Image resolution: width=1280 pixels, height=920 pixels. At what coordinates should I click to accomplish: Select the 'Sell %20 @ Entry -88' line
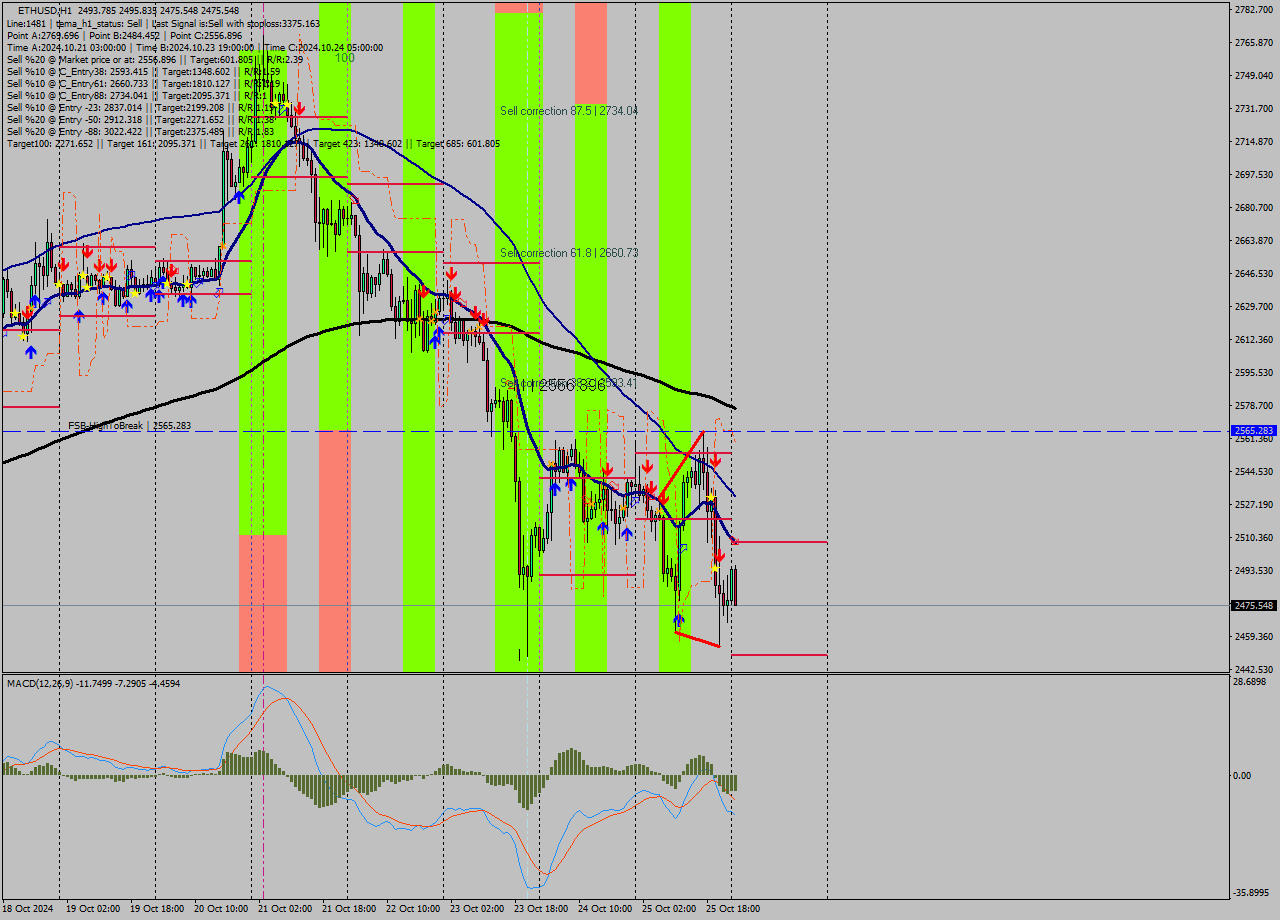tap(141, 131)
